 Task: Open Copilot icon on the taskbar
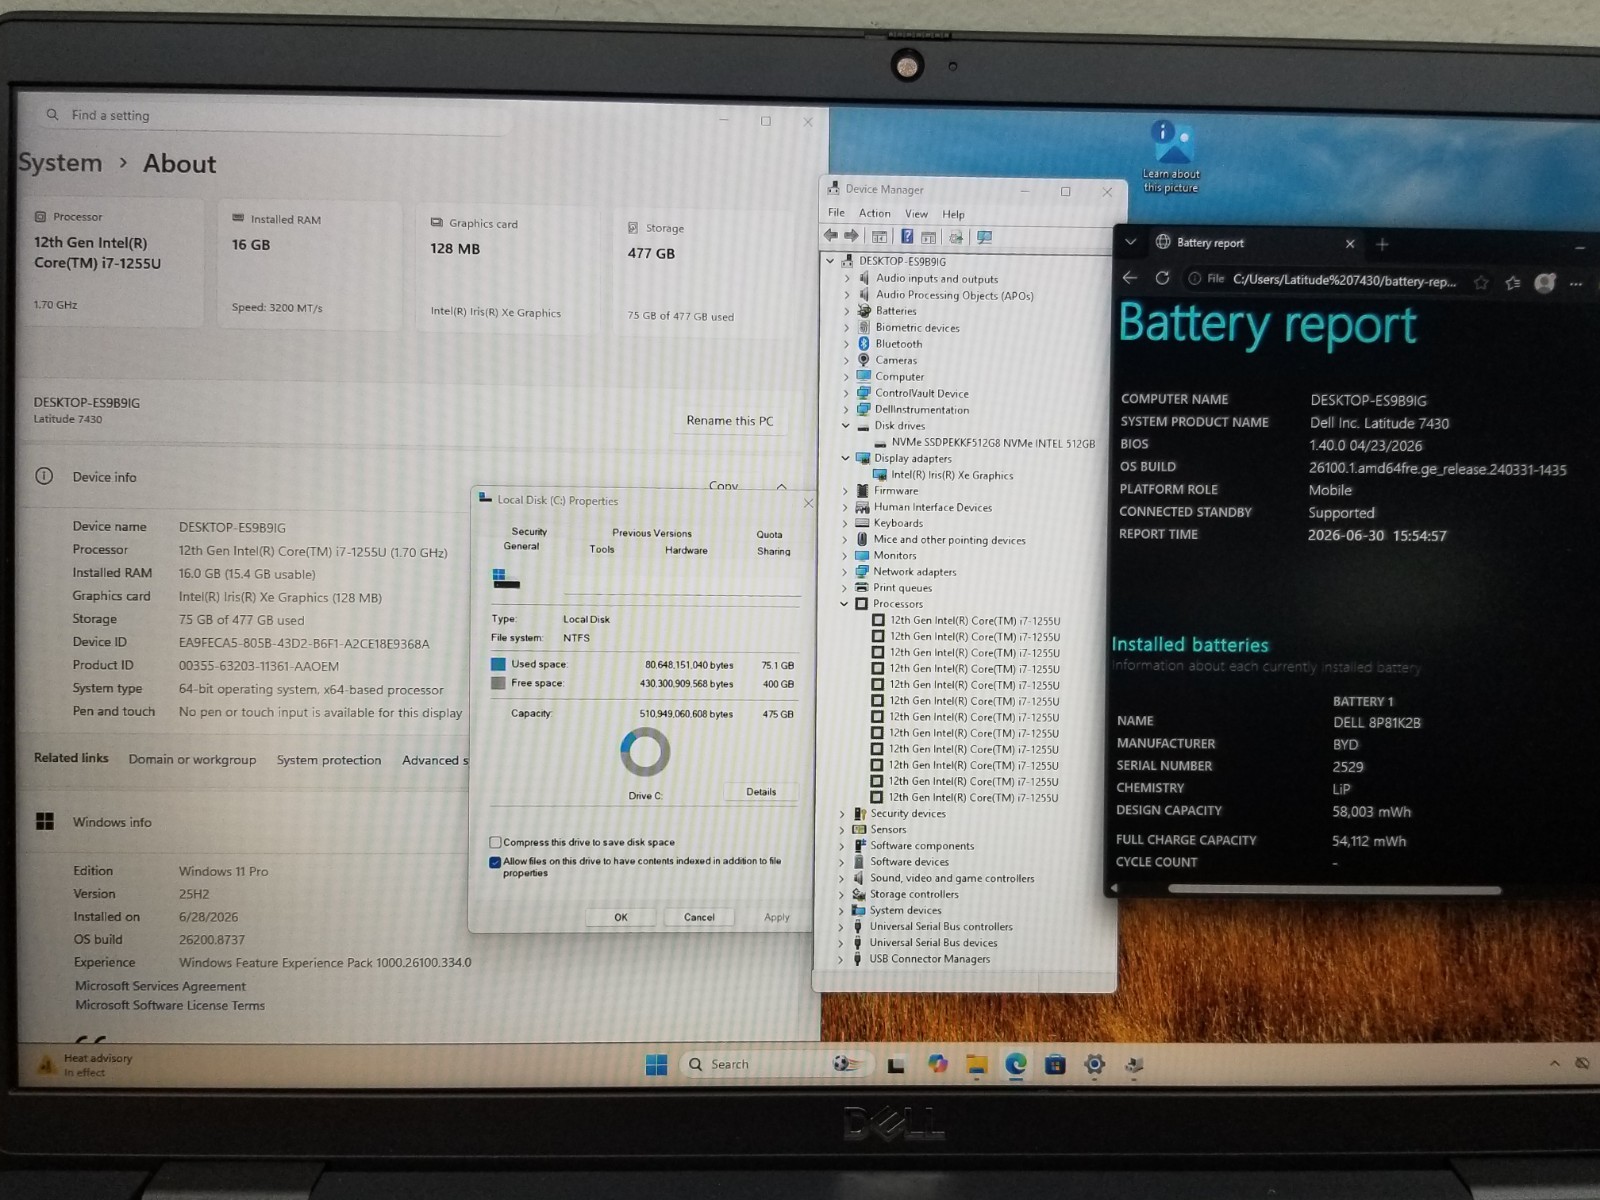point(937,1064)
